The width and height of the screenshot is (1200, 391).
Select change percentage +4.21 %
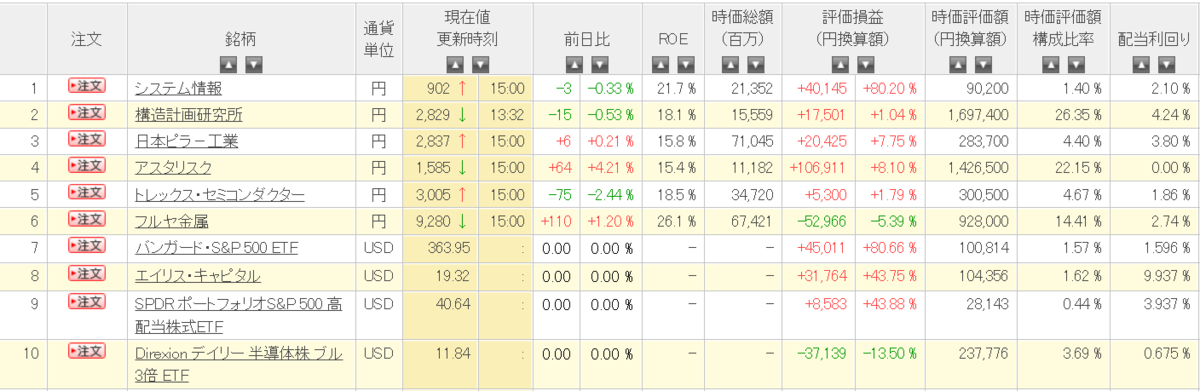click(x=612, y=168)
